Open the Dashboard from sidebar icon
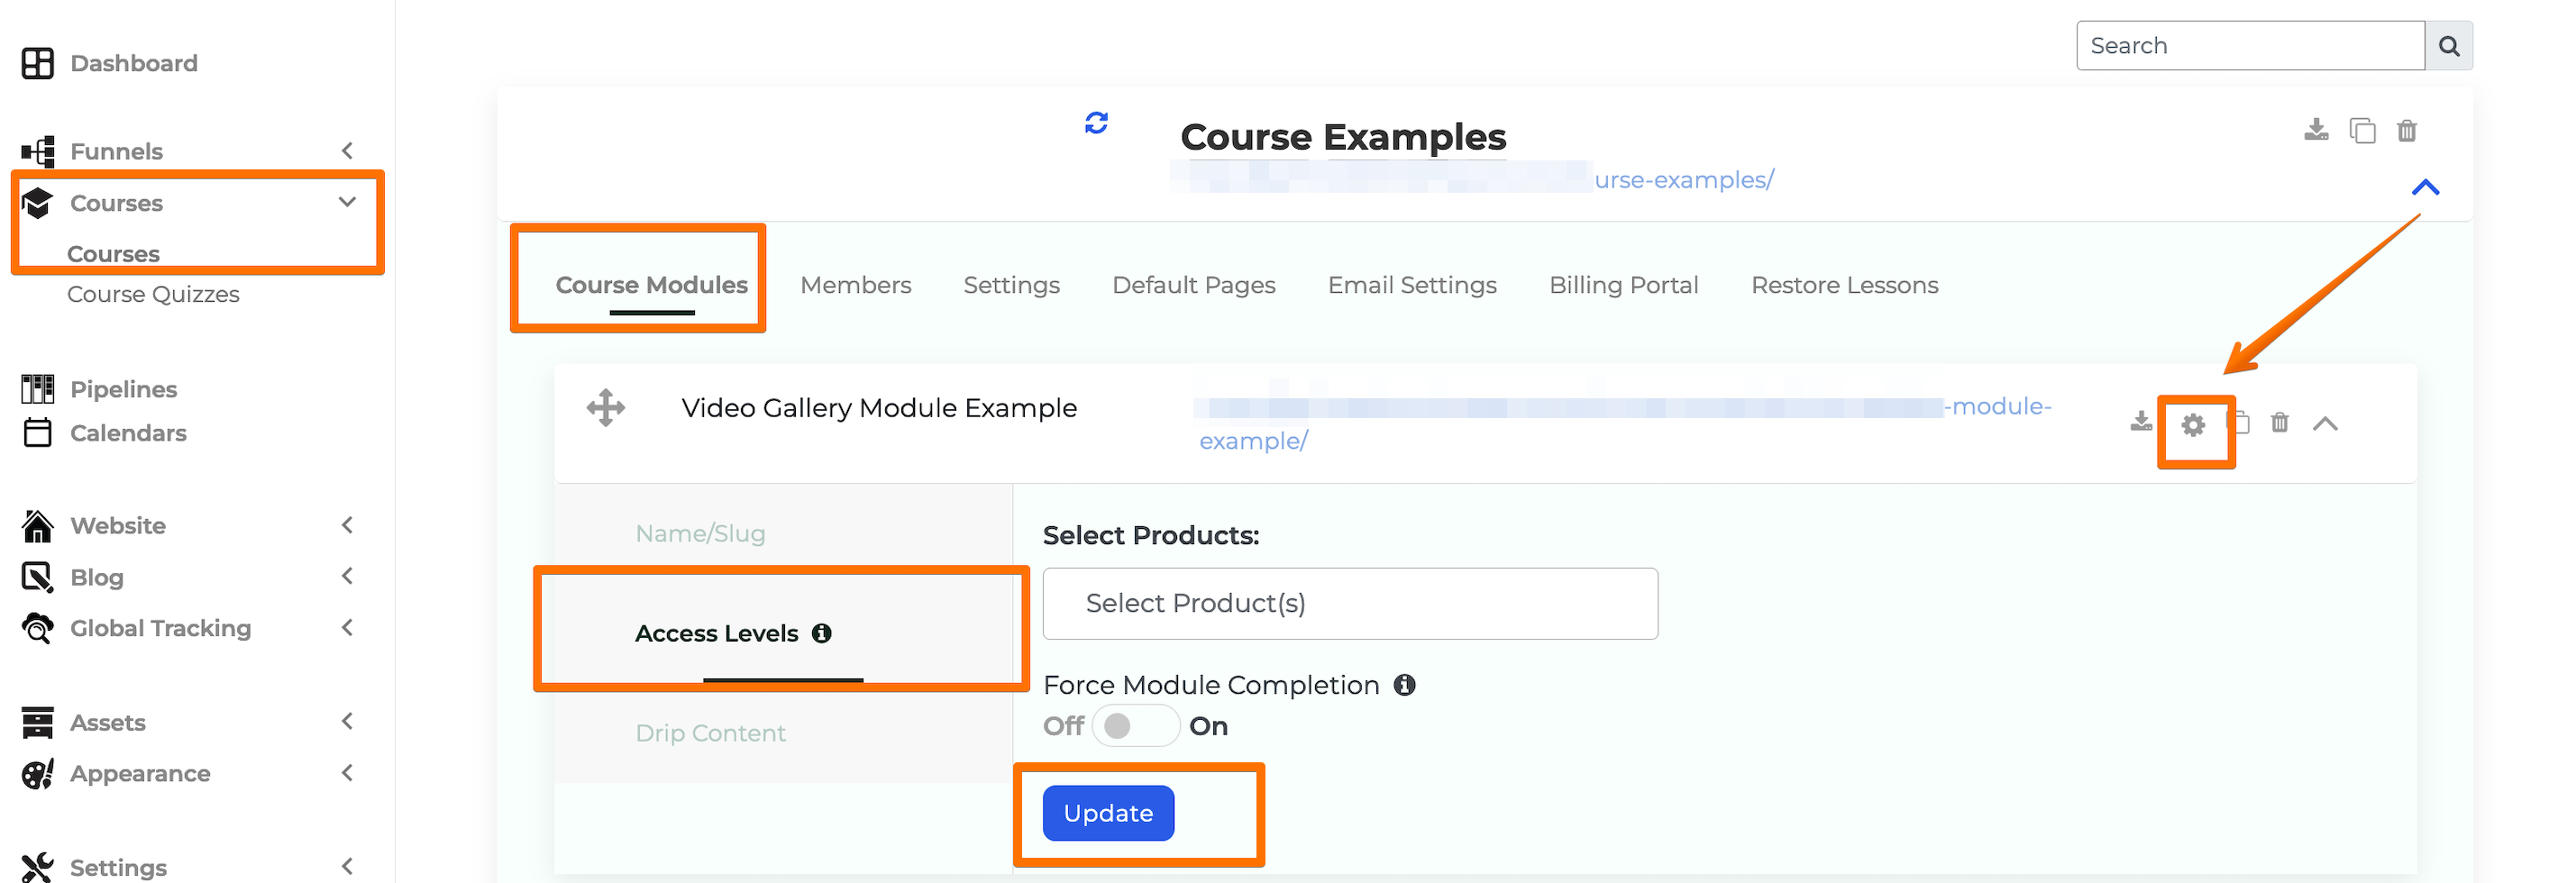This screenshot has width=2576, height=883. 37,63
